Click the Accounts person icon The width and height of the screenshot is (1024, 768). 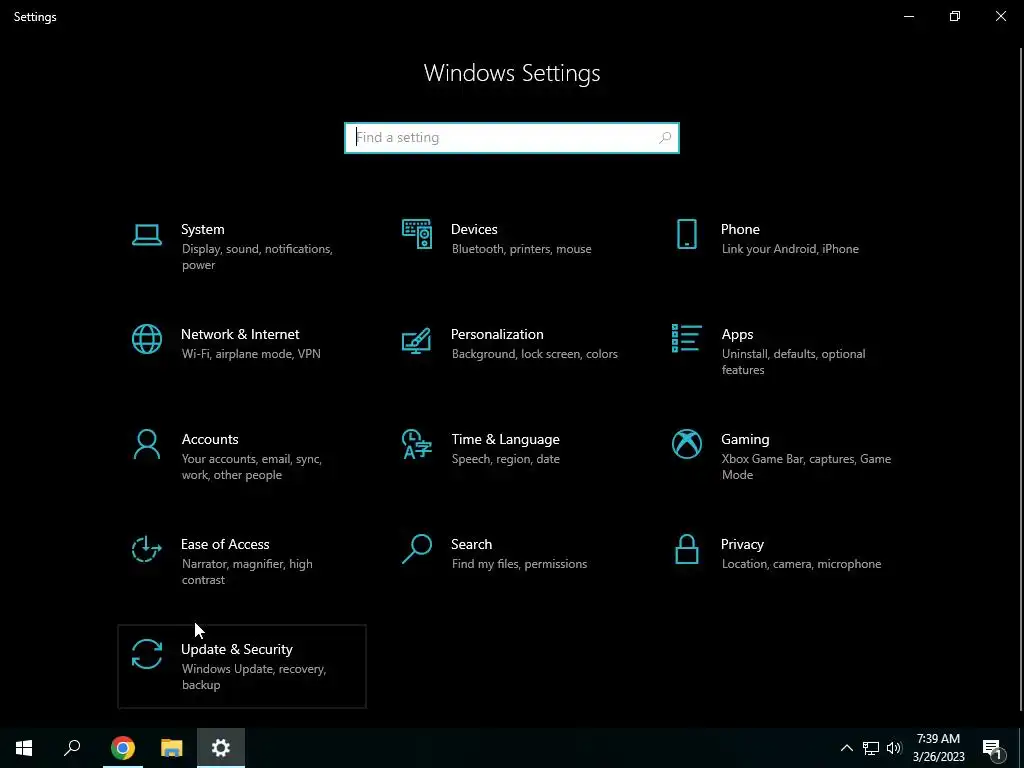point(146,444)
